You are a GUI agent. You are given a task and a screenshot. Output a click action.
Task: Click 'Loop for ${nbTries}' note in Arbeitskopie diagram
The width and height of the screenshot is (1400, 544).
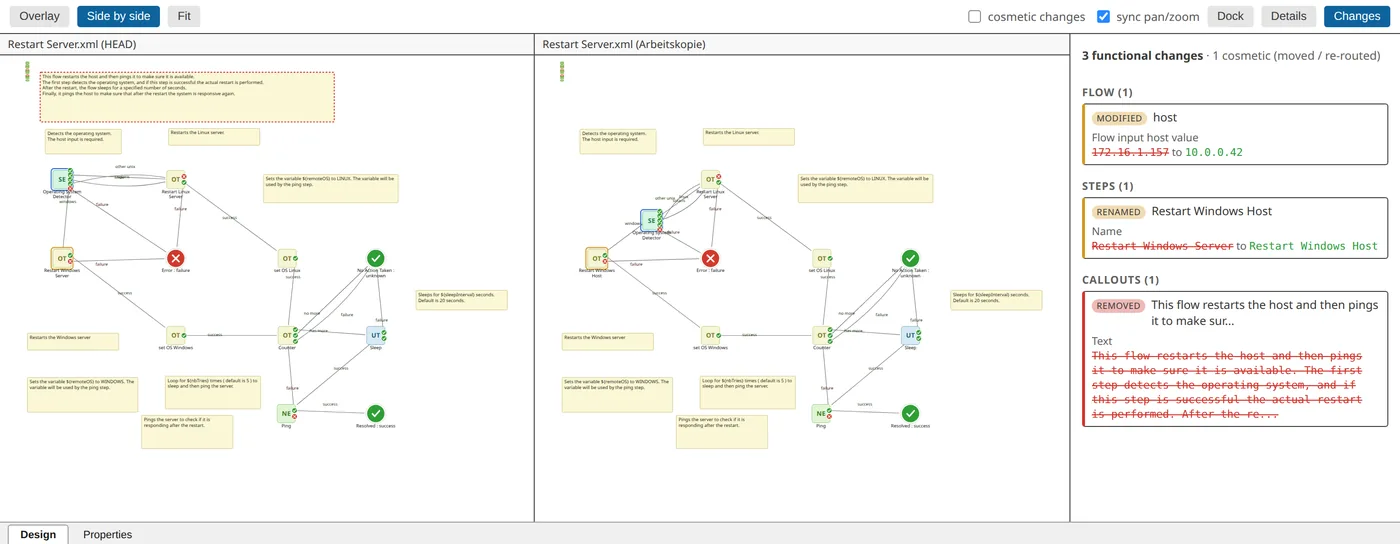[x=746, y=392]
